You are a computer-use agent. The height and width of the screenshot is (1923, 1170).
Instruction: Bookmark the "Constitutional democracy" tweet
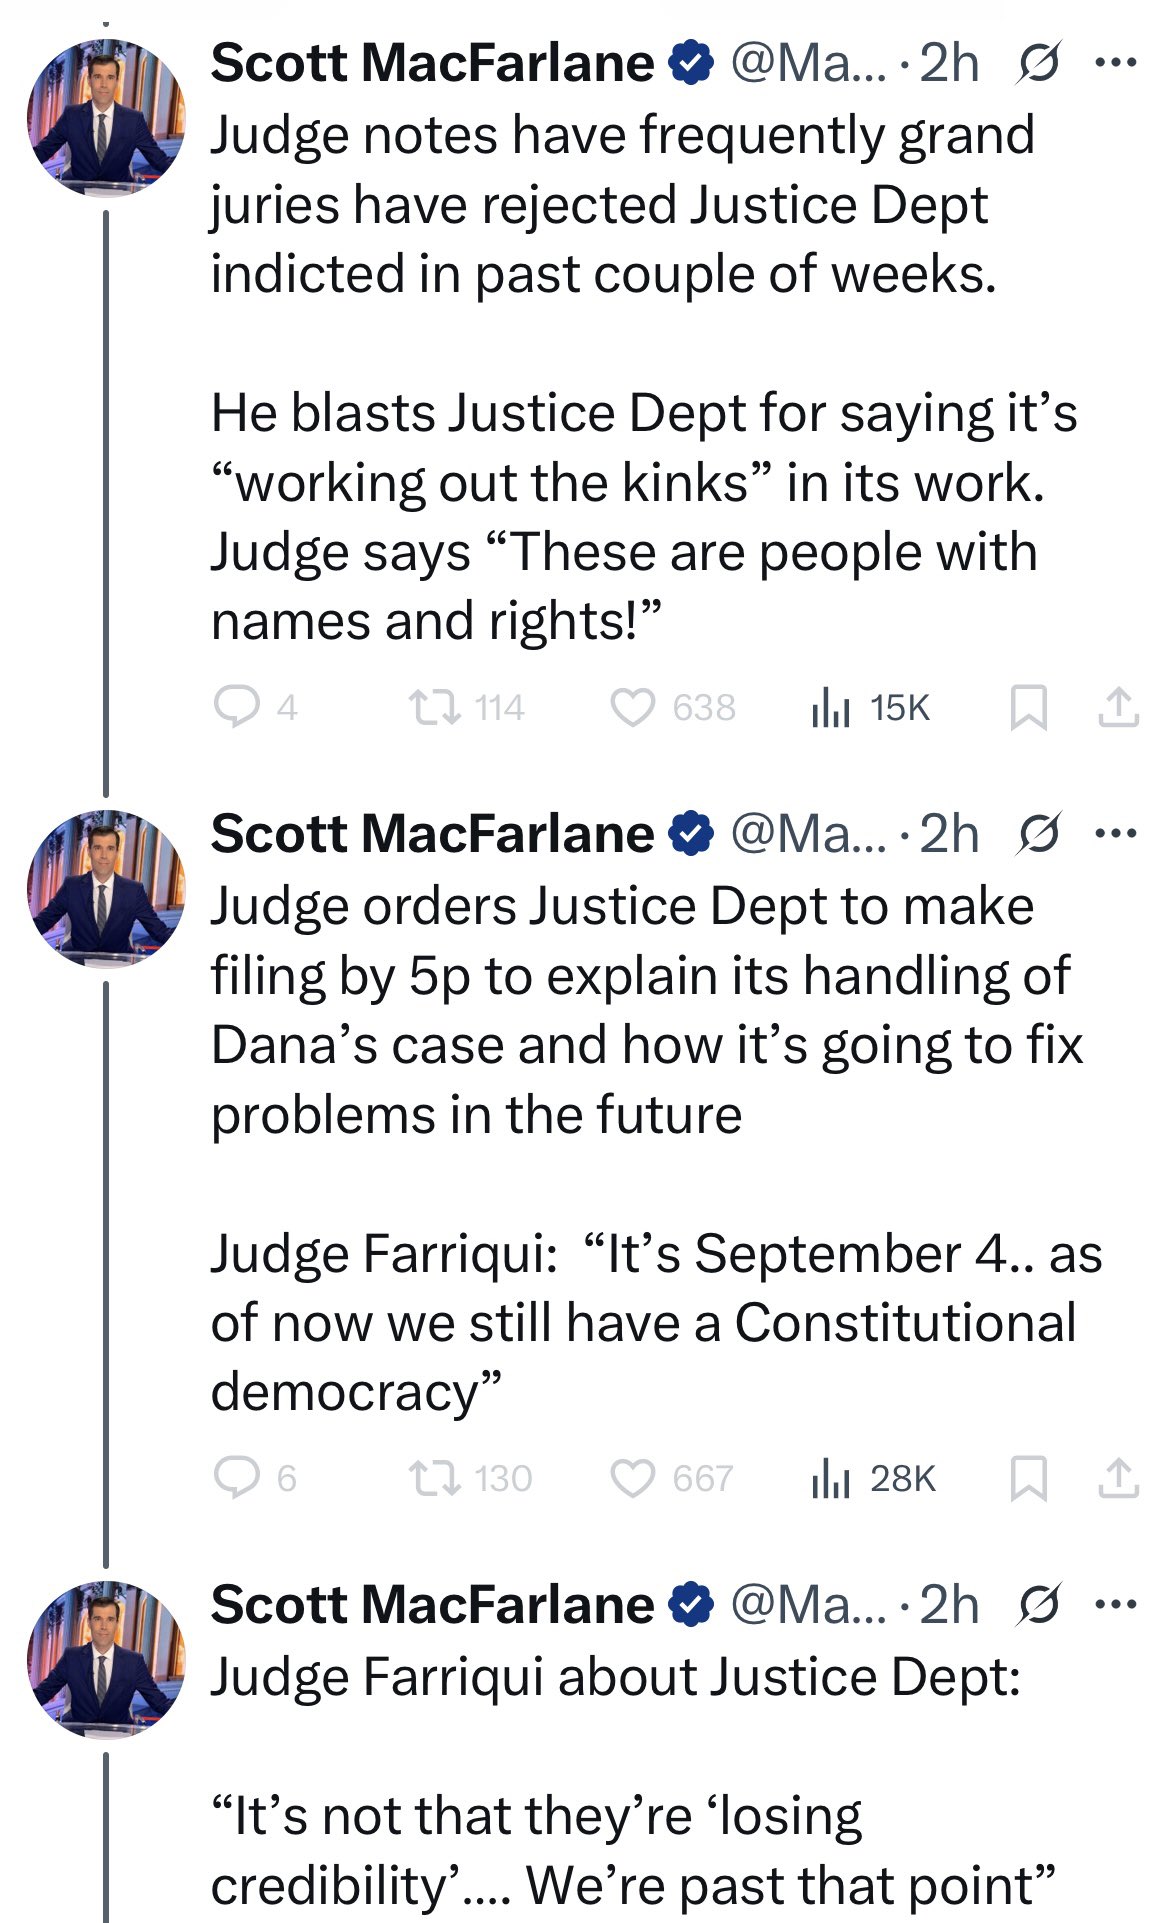pos(1029,1478)
